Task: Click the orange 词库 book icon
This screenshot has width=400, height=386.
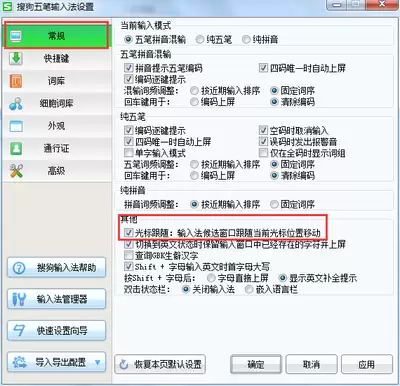Action: [16, 81]
